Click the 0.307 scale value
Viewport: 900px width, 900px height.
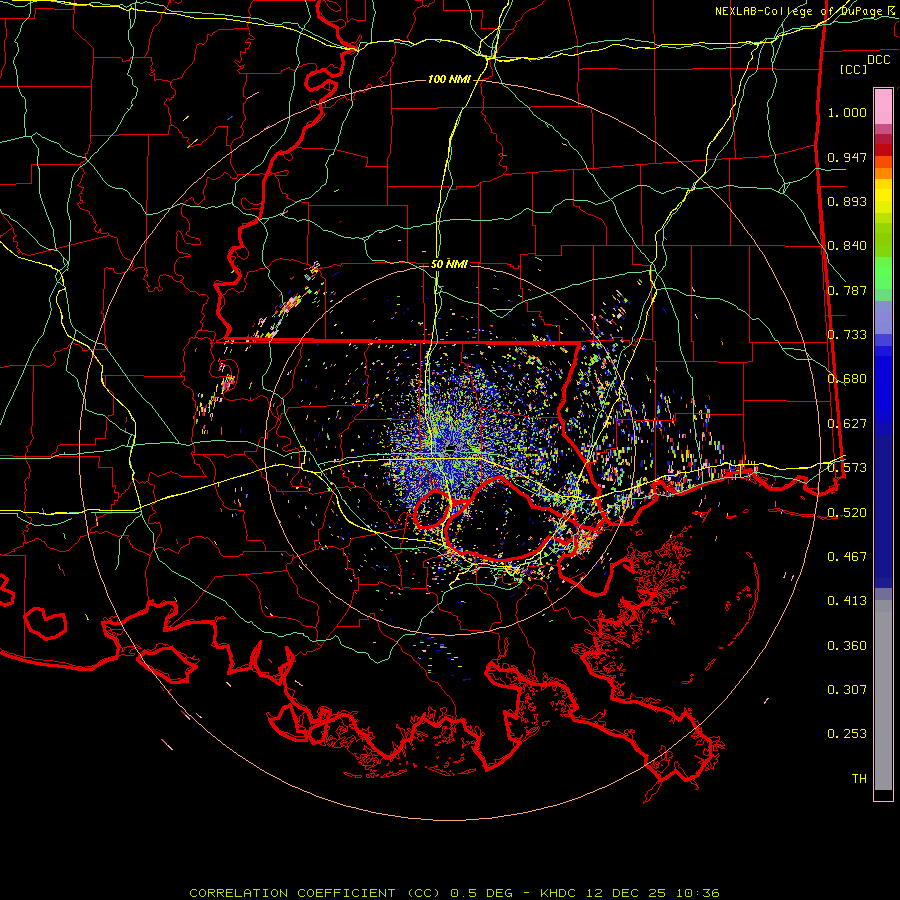847,690
